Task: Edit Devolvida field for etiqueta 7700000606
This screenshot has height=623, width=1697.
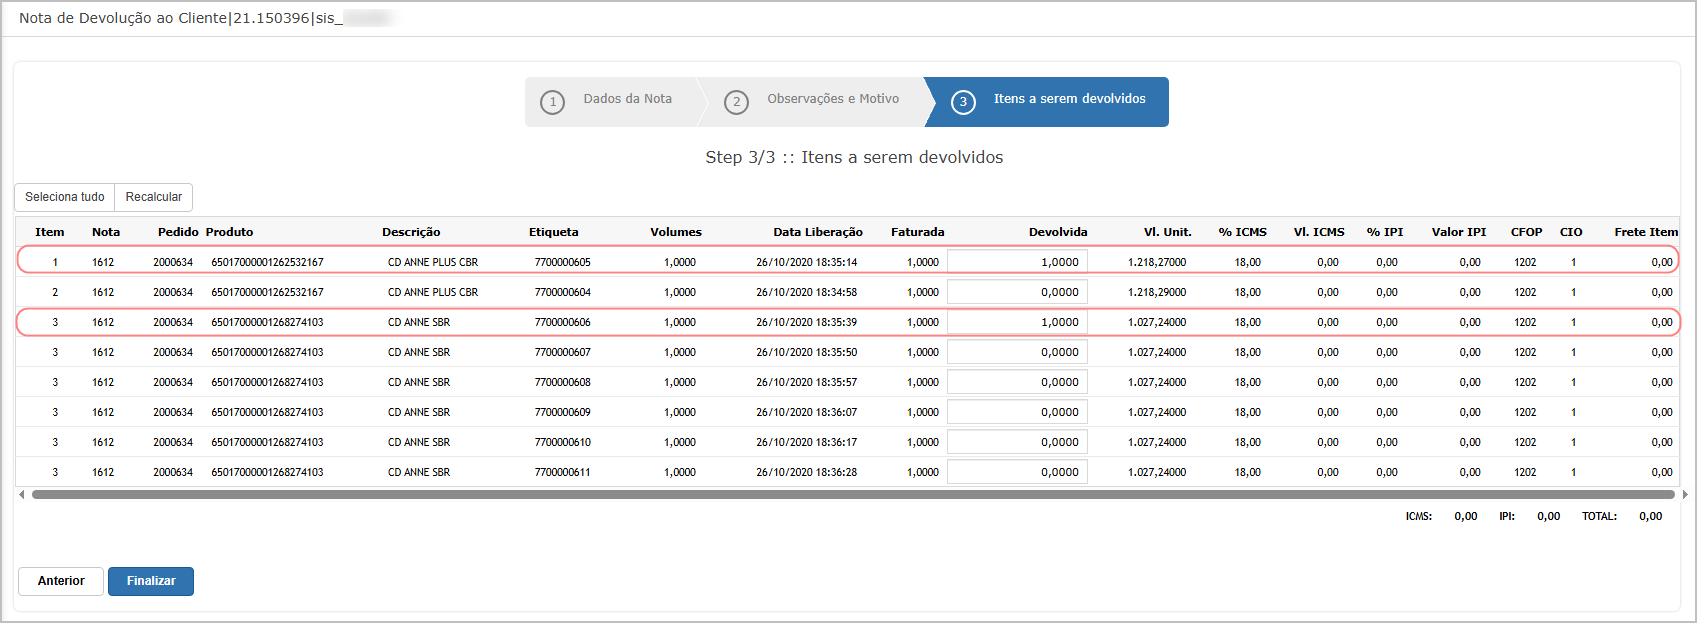Action: click(1017, 322)
